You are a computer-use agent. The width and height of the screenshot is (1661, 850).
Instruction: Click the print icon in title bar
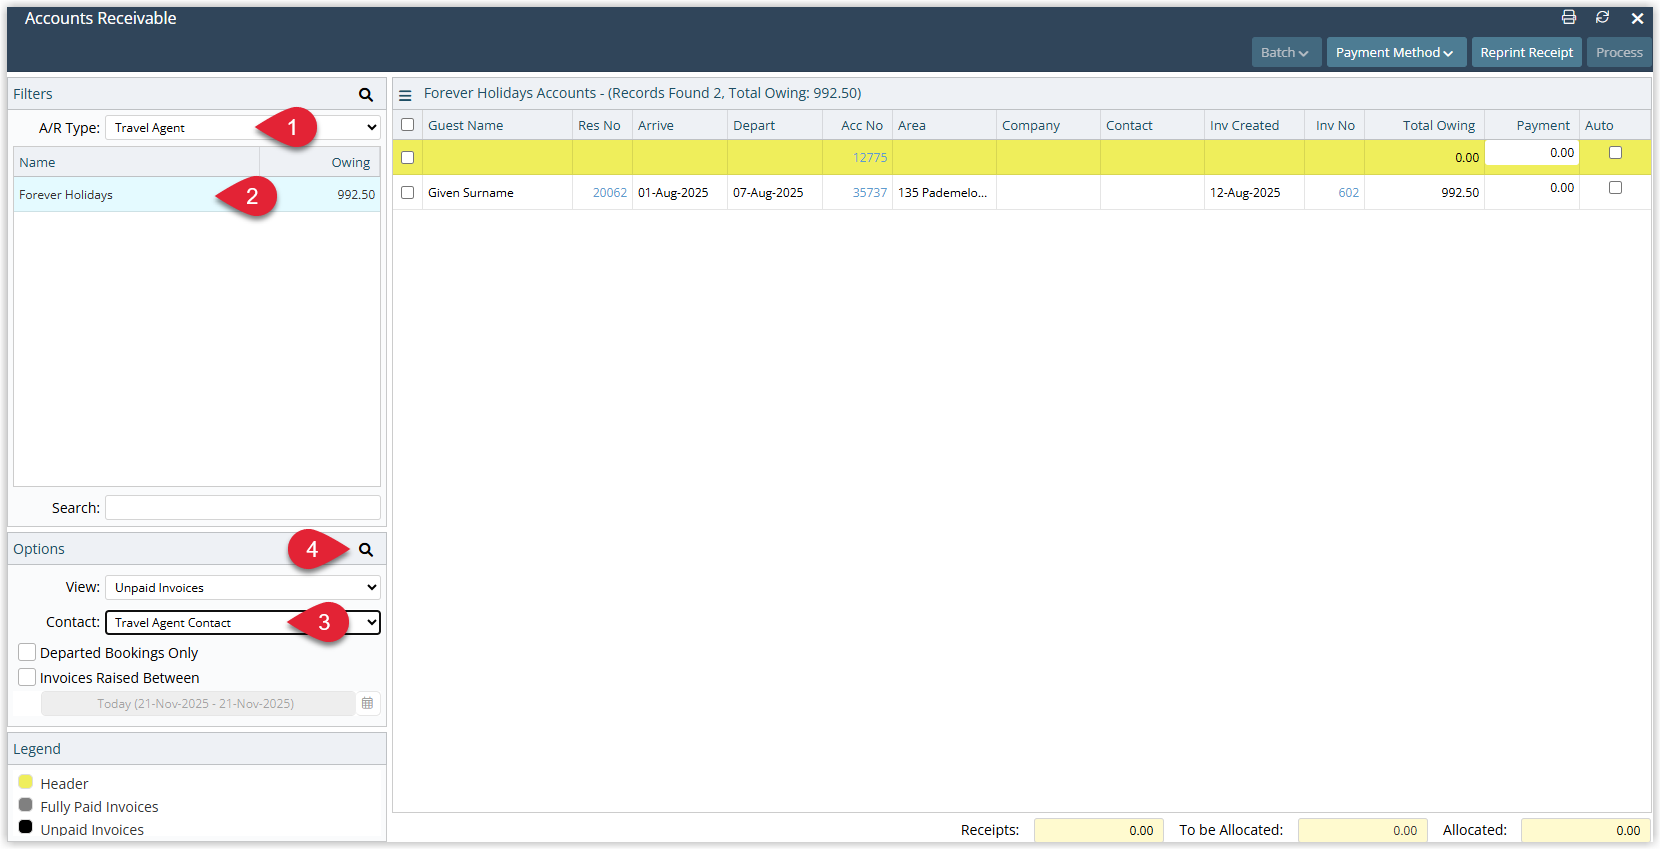click(x=1569, y=18)
